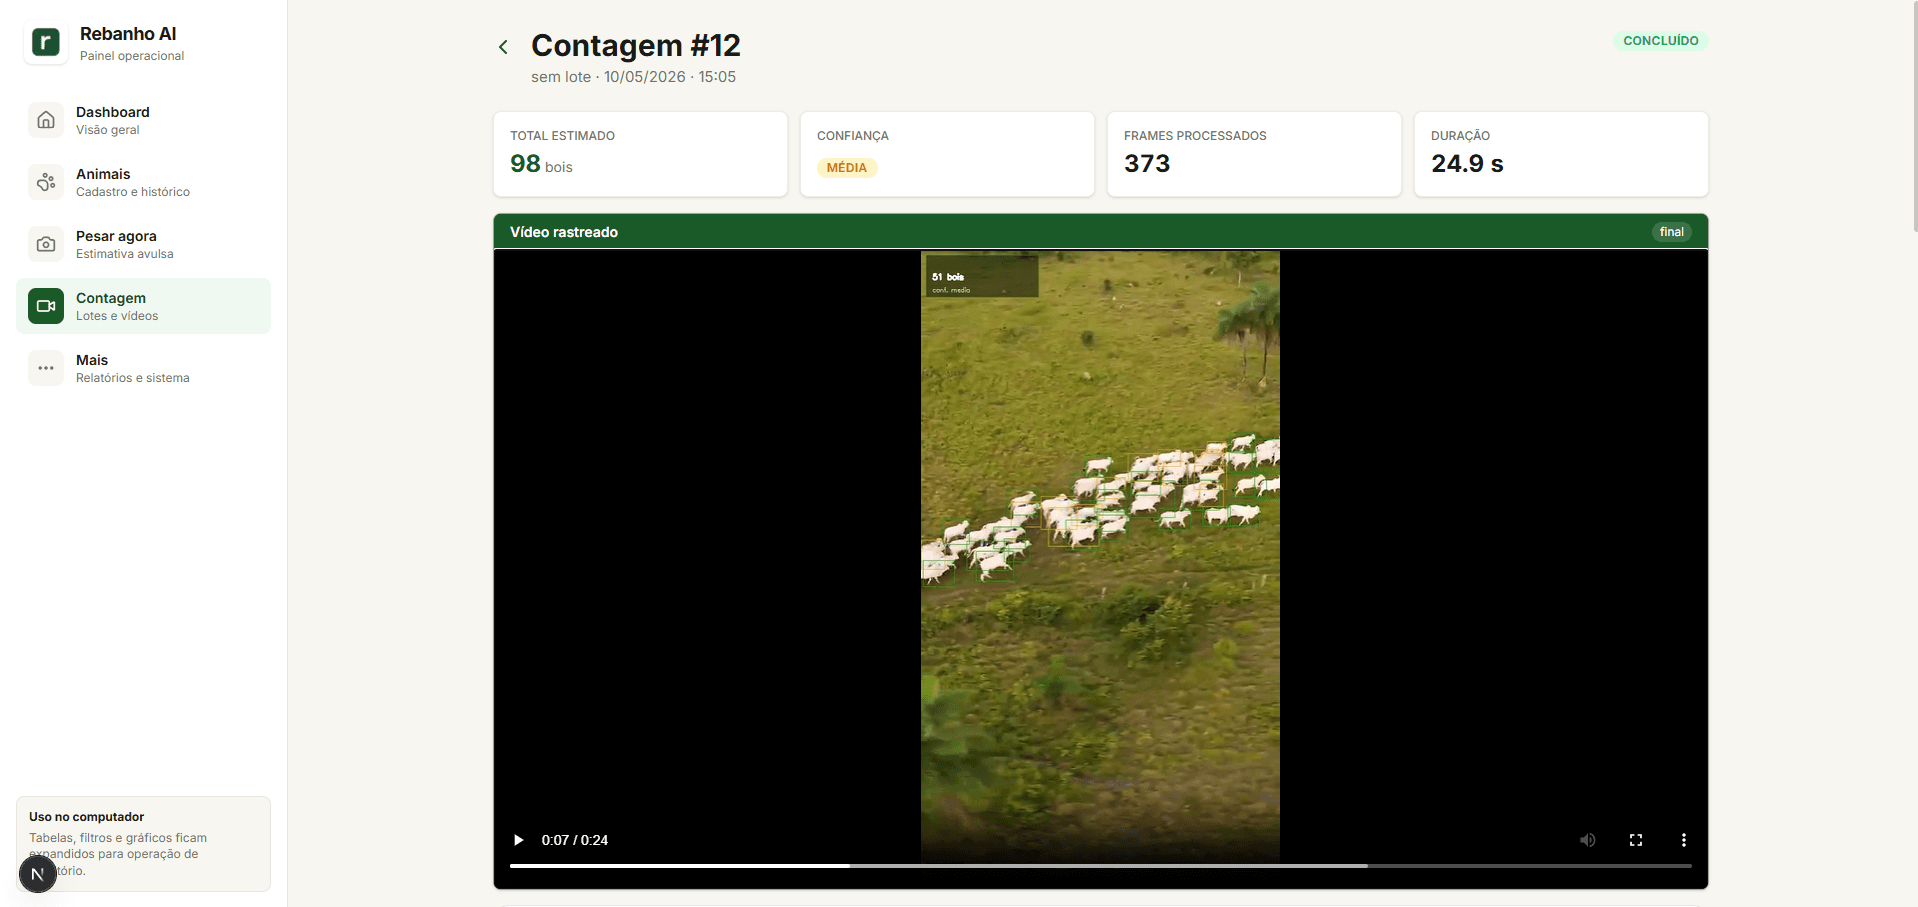Image resolution: width=1918 pixels, height=907 pixels.
Task: Click the Vídeo rastreado header label
Action: [x=564, y=232]
